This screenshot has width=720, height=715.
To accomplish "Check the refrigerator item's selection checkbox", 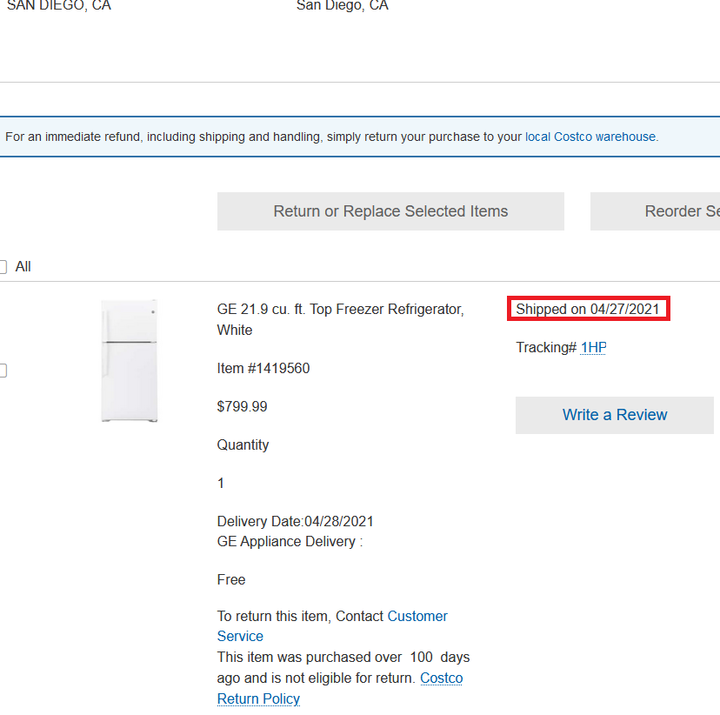I will coord(3,370).
